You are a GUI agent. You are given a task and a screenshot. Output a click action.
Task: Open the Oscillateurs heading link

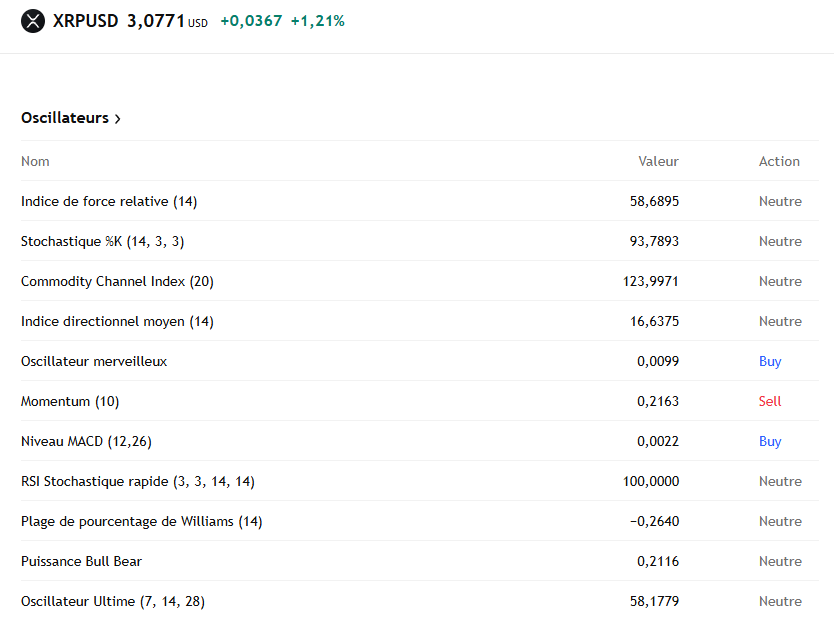(x=65, y=118)
